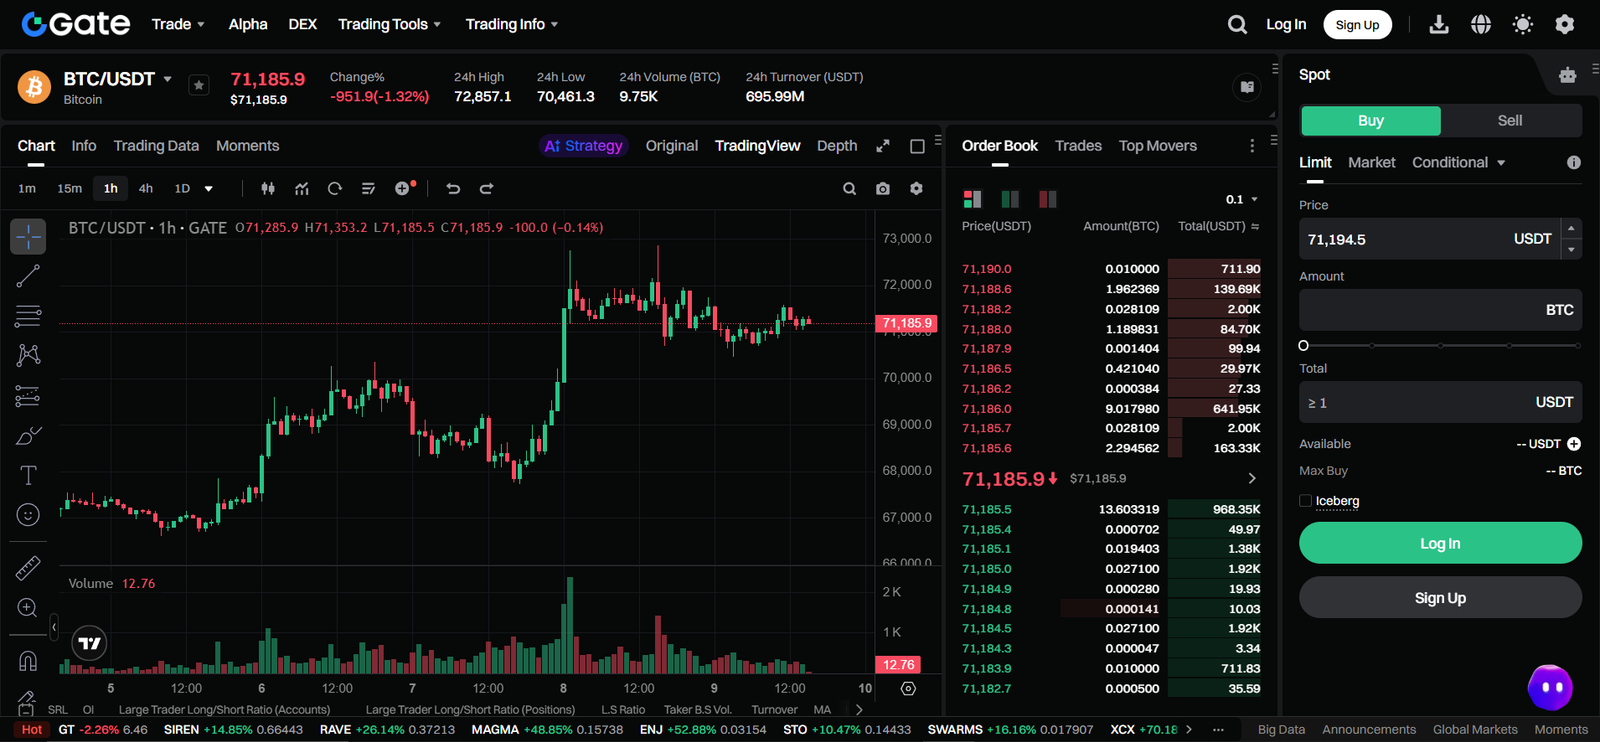Open the tutorial book icon

coord(1247,87)
